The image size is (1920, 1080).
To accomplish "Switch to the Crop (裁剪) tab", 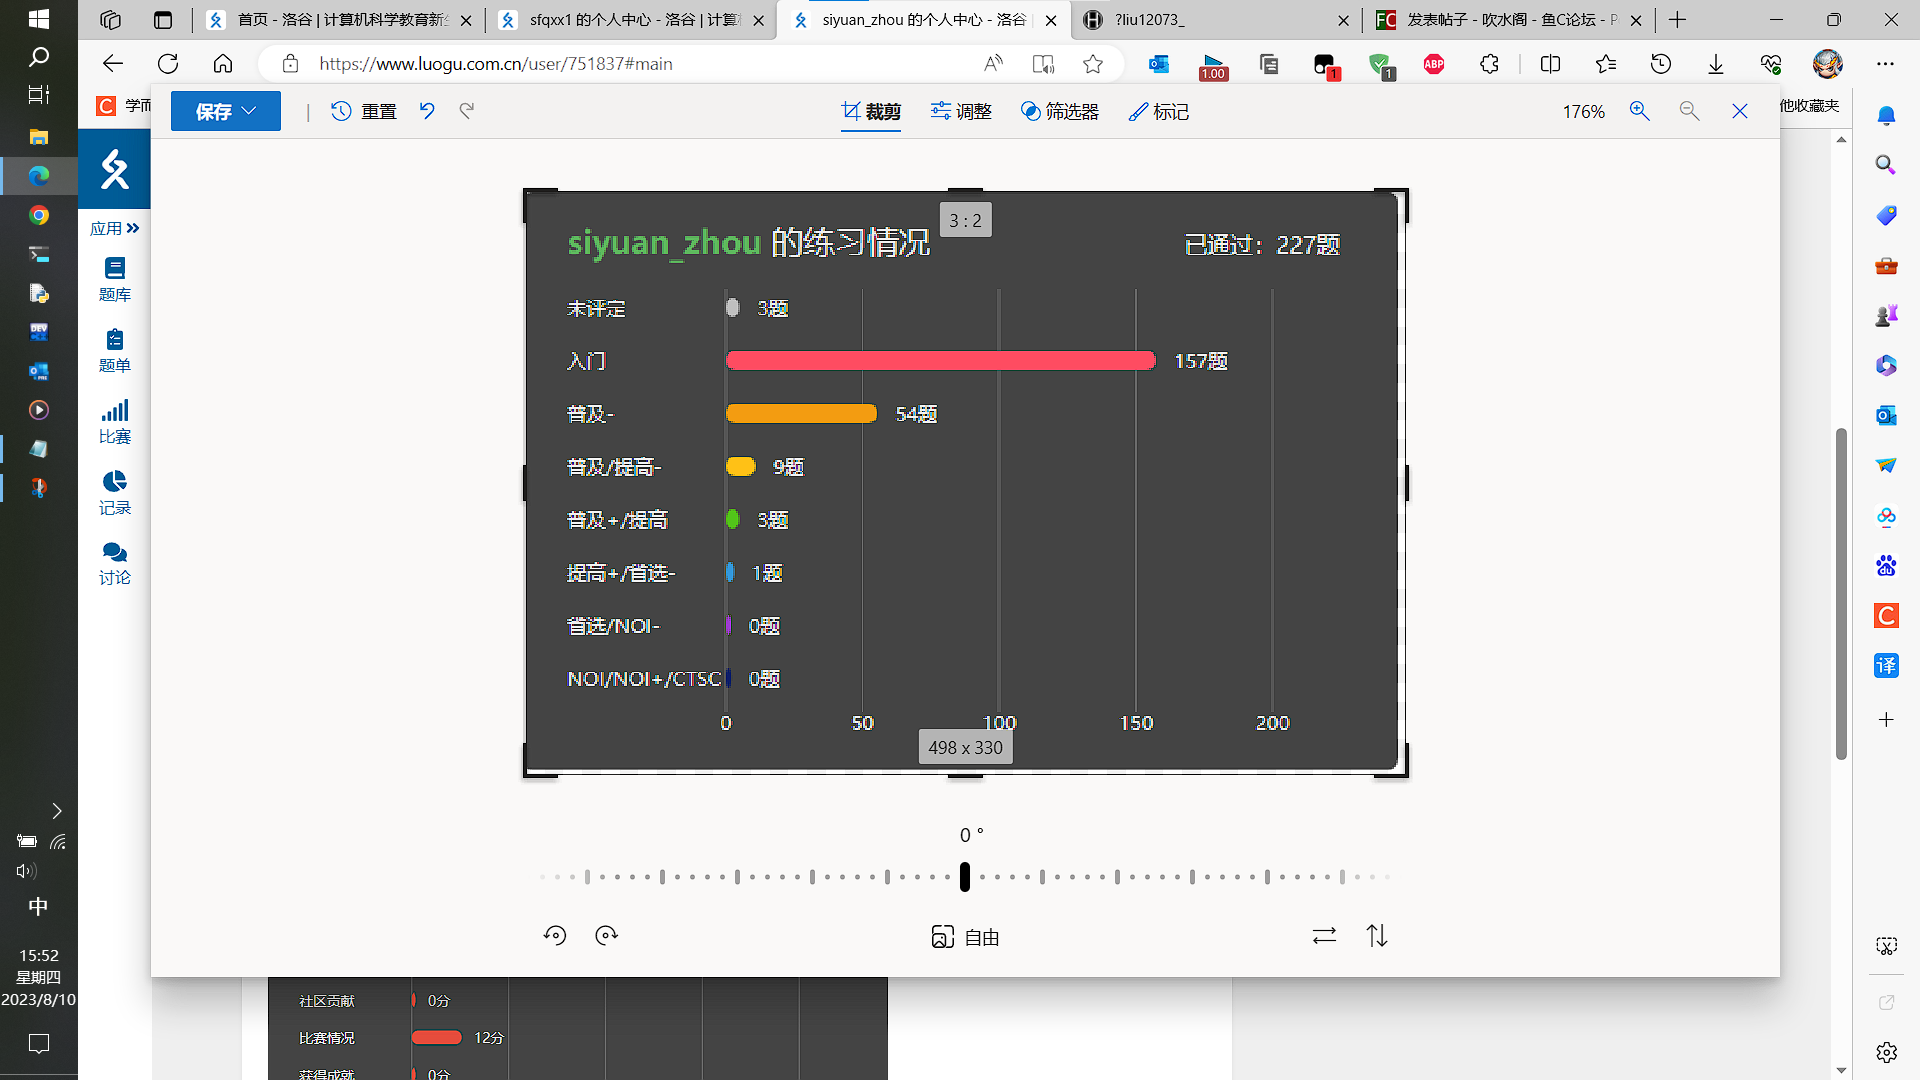I will pyautogui.click(x=871, y=111).
